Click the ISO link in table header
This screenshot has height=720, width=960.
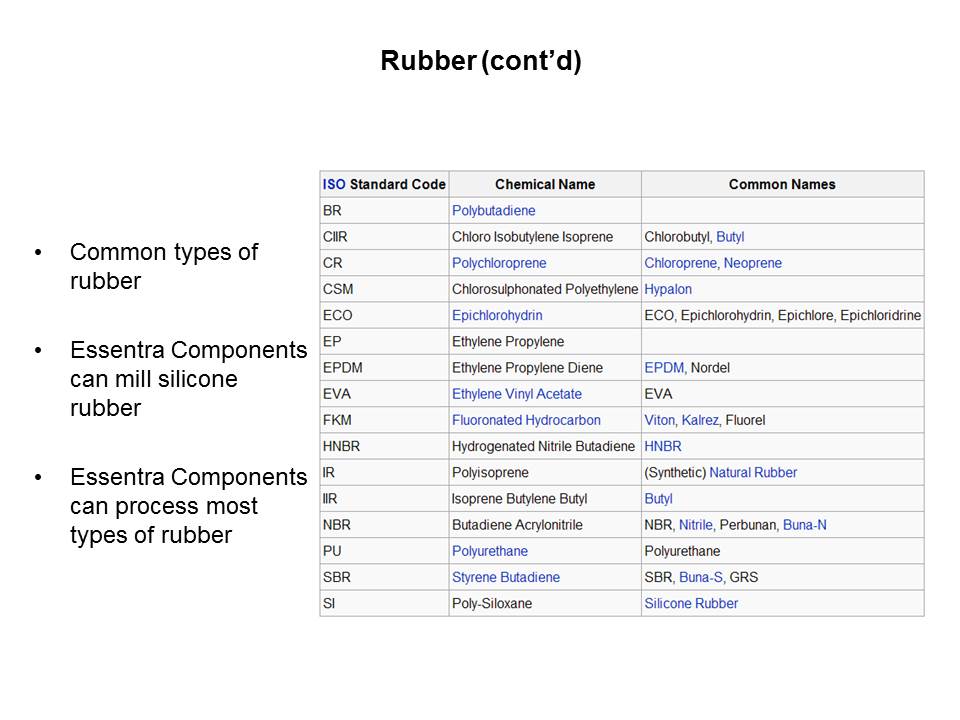333,184
